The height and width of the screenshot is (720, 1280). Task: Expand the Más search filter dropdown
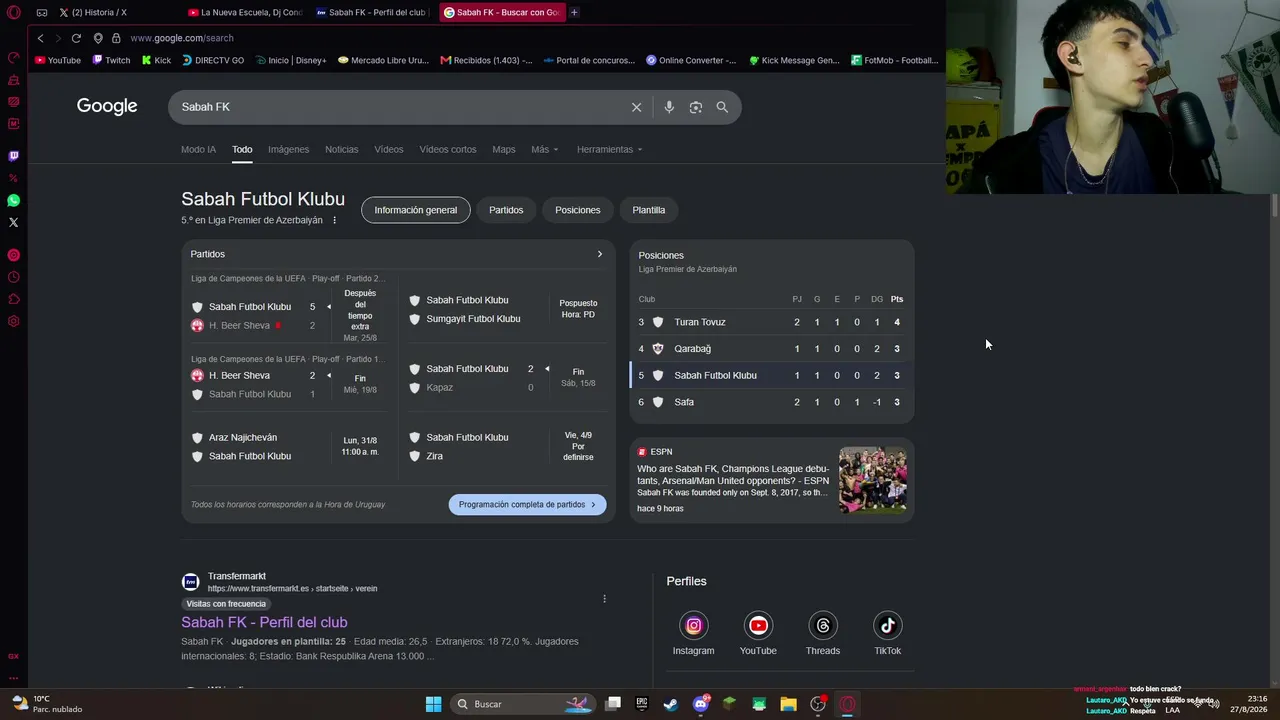point(545,149)
